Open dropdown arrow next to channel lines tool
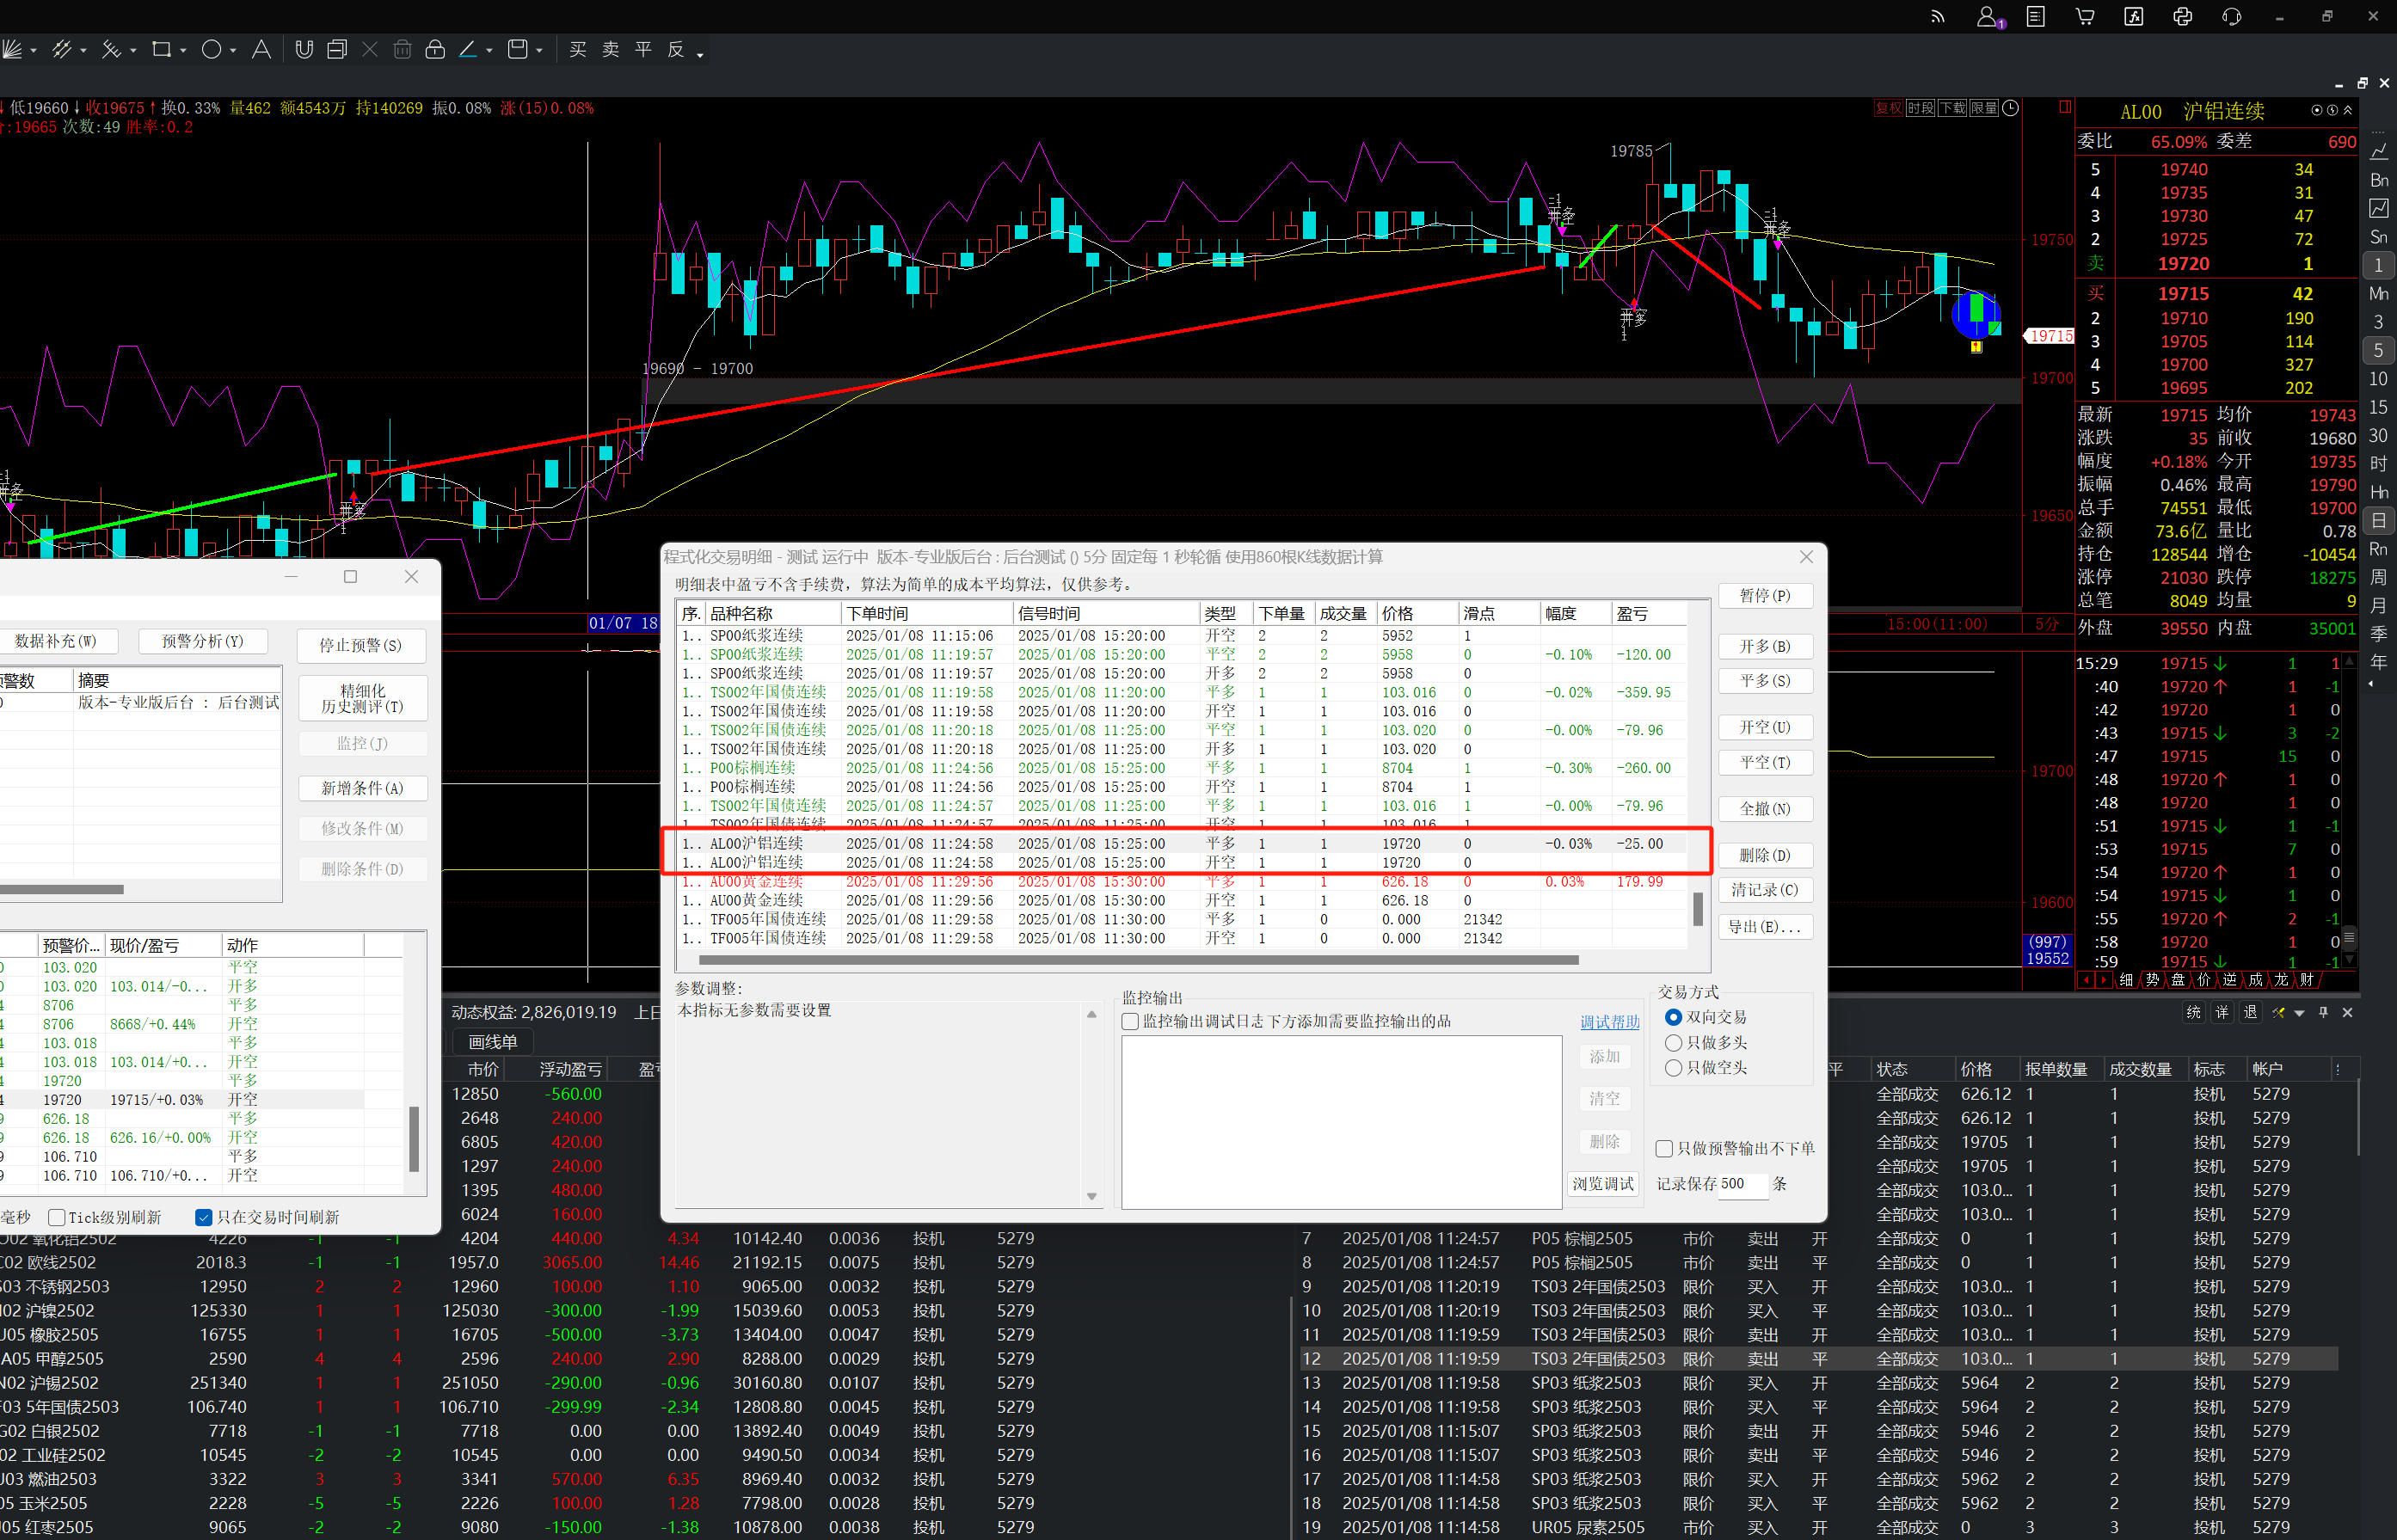 click(x=84, y=51)
